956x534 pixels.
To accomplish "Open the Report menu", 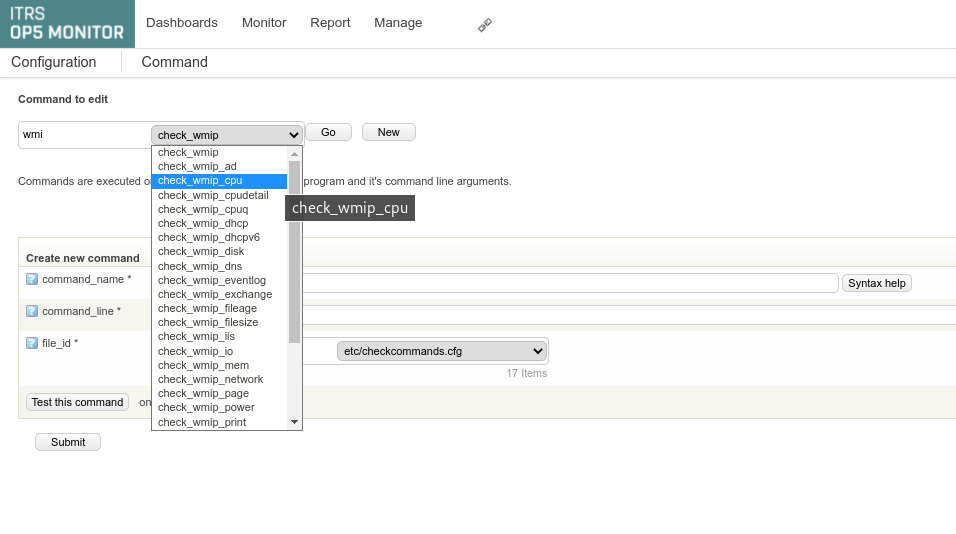I will (330, 23).
